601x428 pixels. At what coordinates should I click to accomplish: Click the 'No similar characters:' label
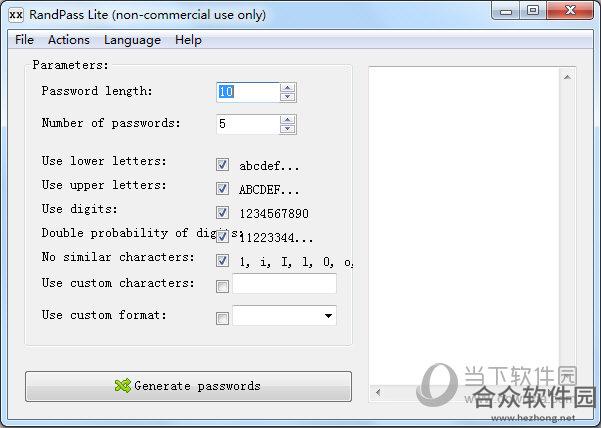118,257
